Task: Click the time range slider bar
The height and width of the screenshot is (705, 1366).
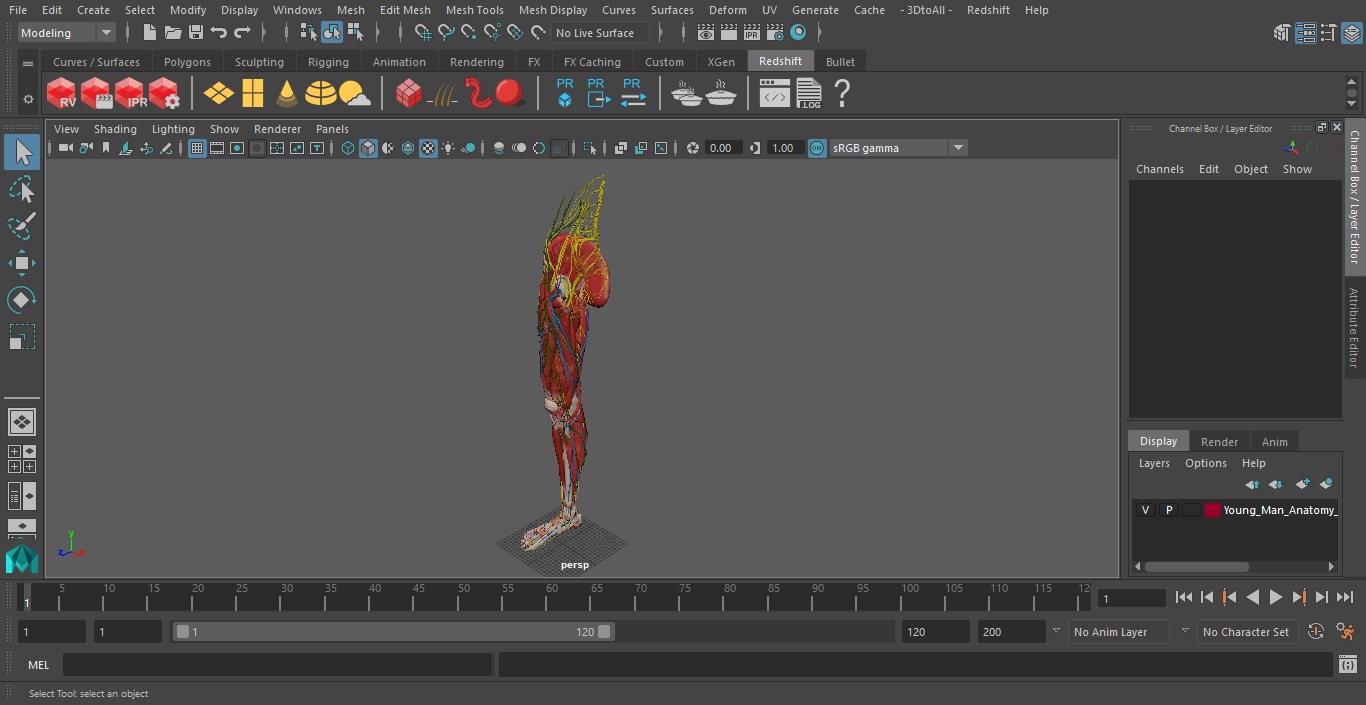Action: pyautogui.click(x=393, y=632)
